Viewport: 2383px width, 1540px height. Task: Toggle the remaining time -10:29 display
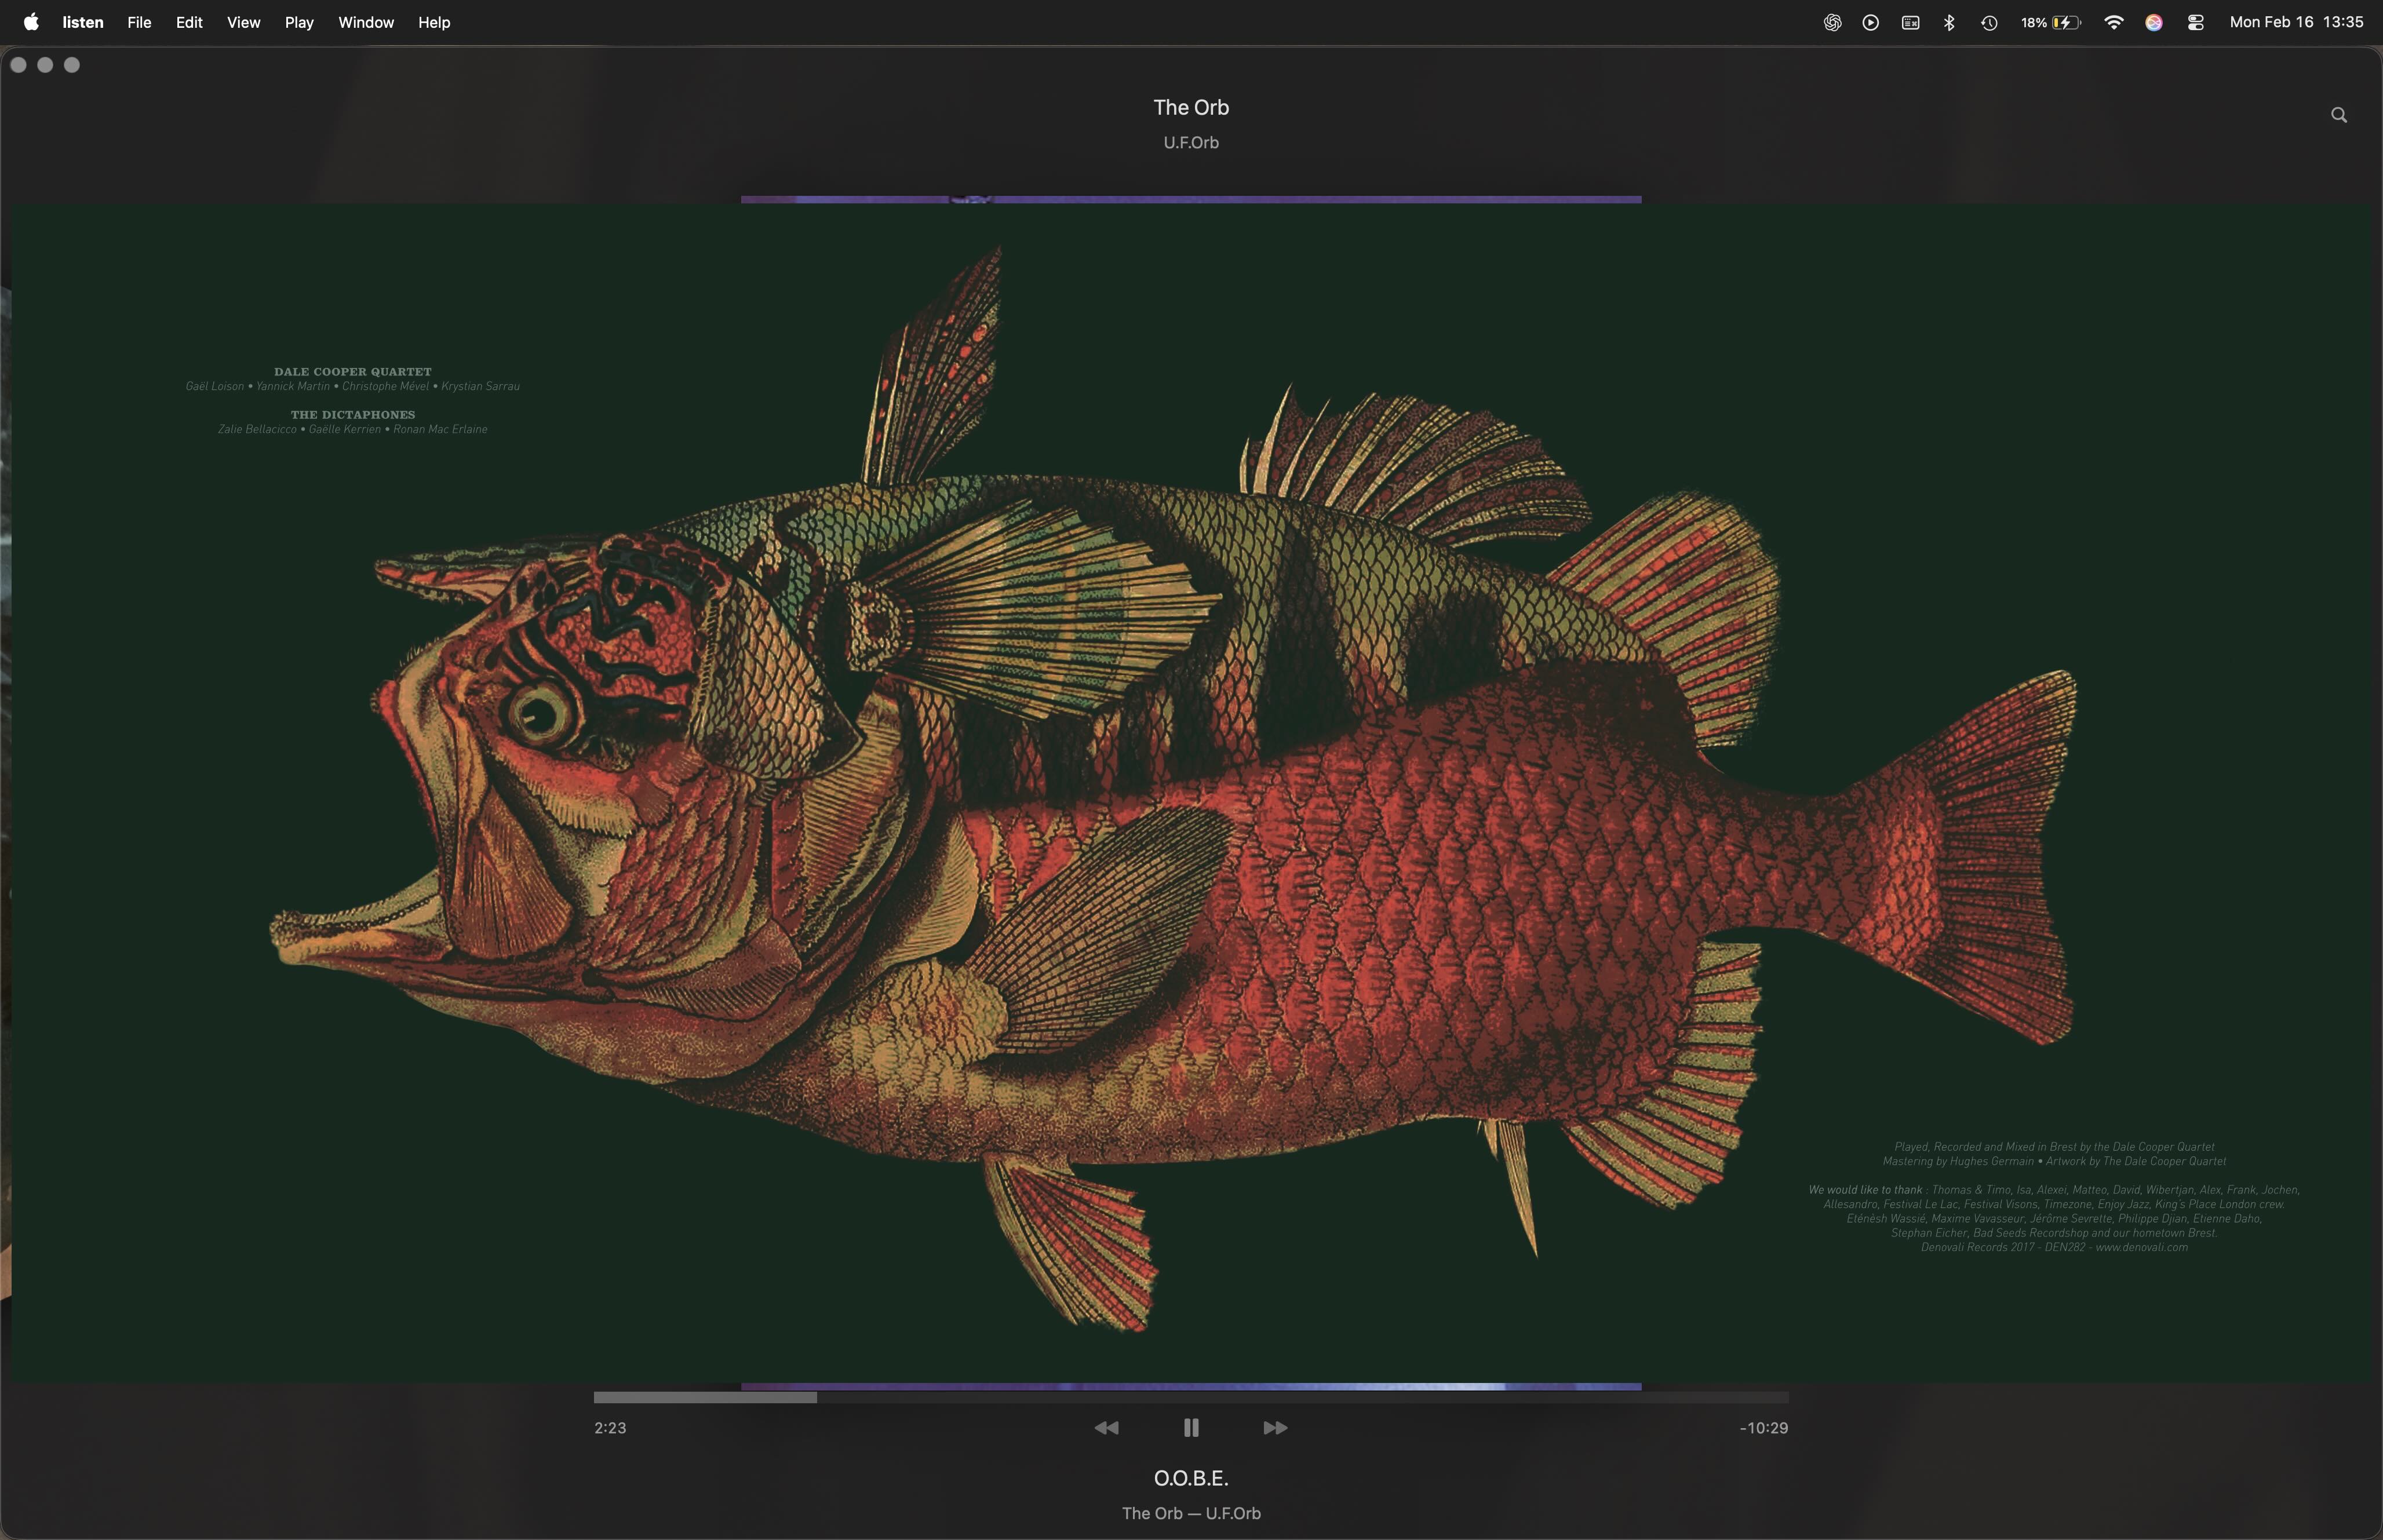(1763, 1428)
